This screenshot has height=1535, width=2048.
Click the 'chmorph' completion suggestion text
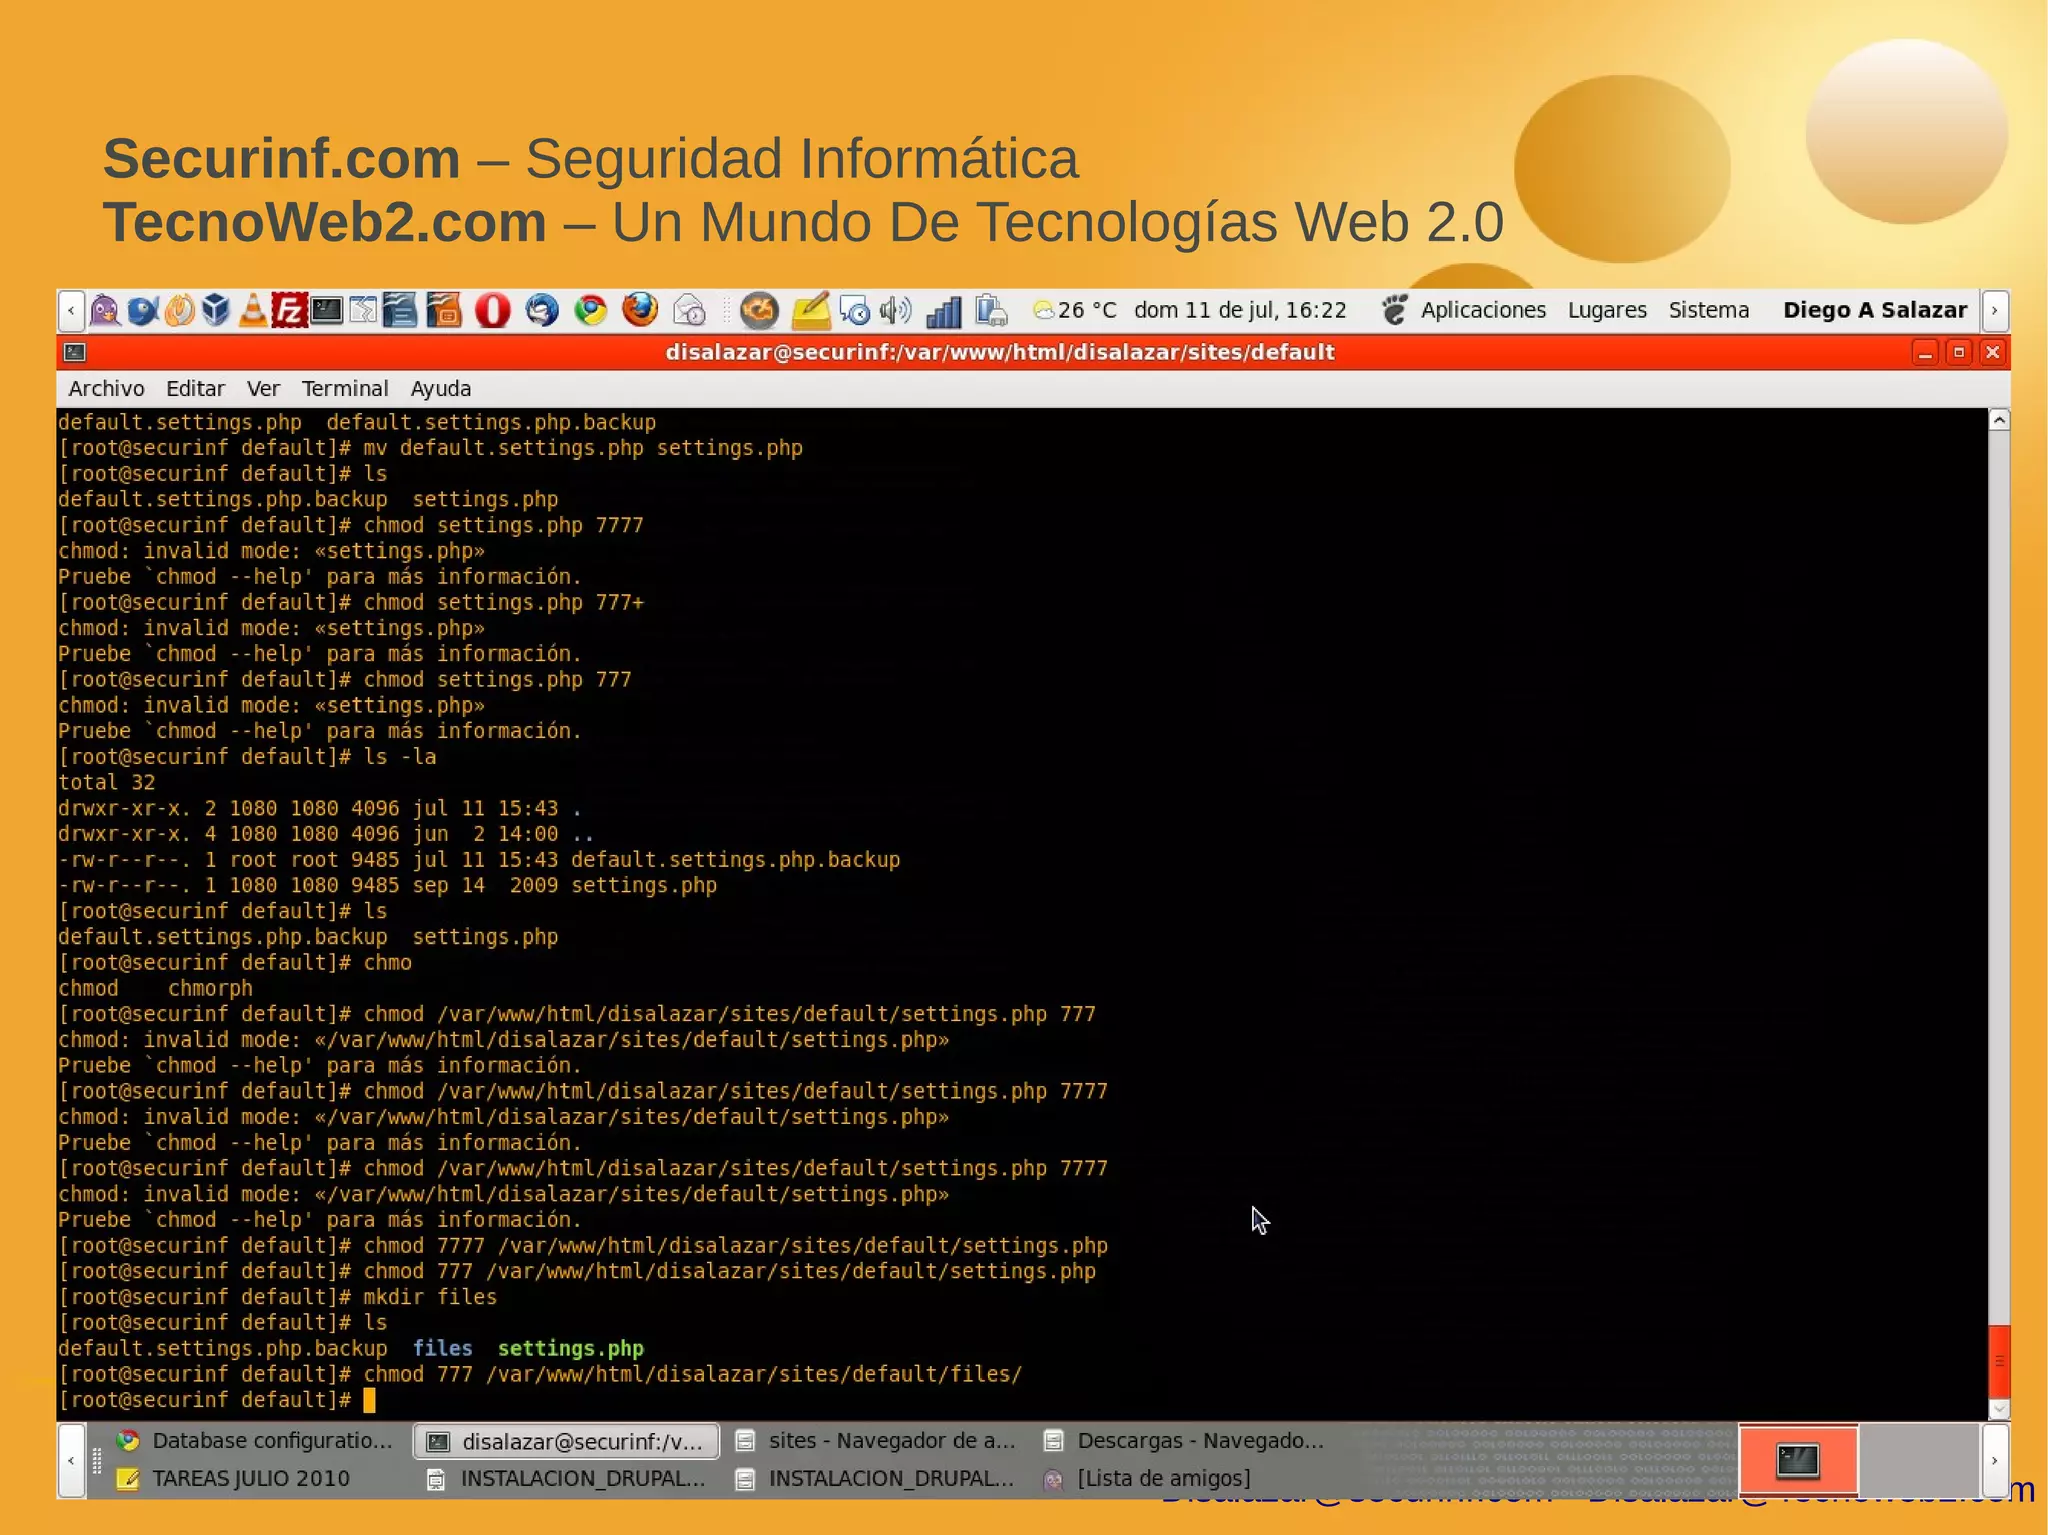point(210,988)
